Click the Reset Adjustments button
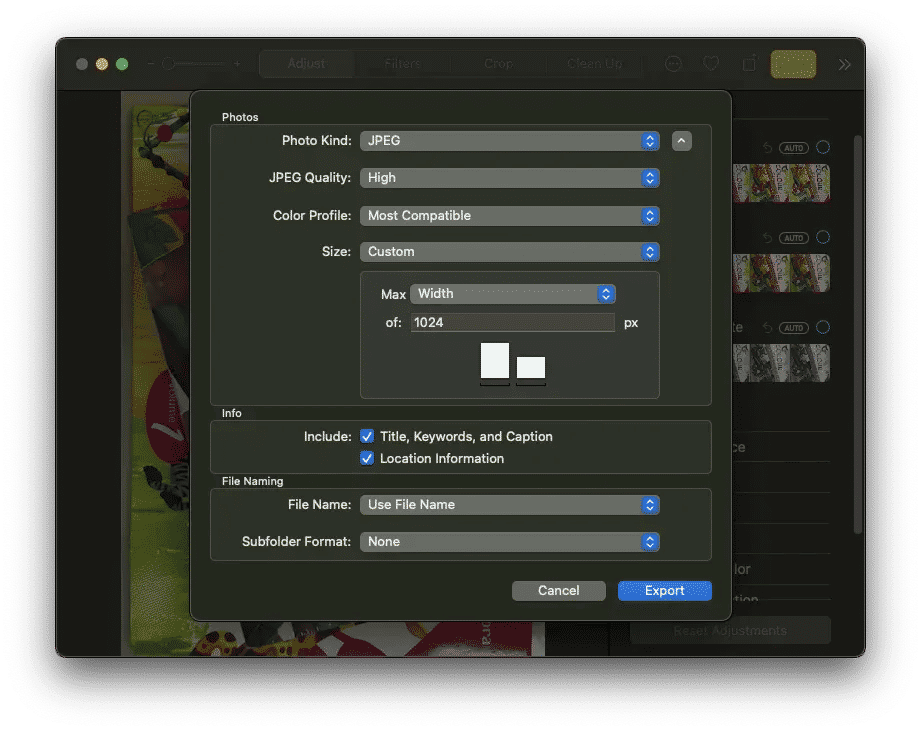921x731 pixels. coord(730,631)
